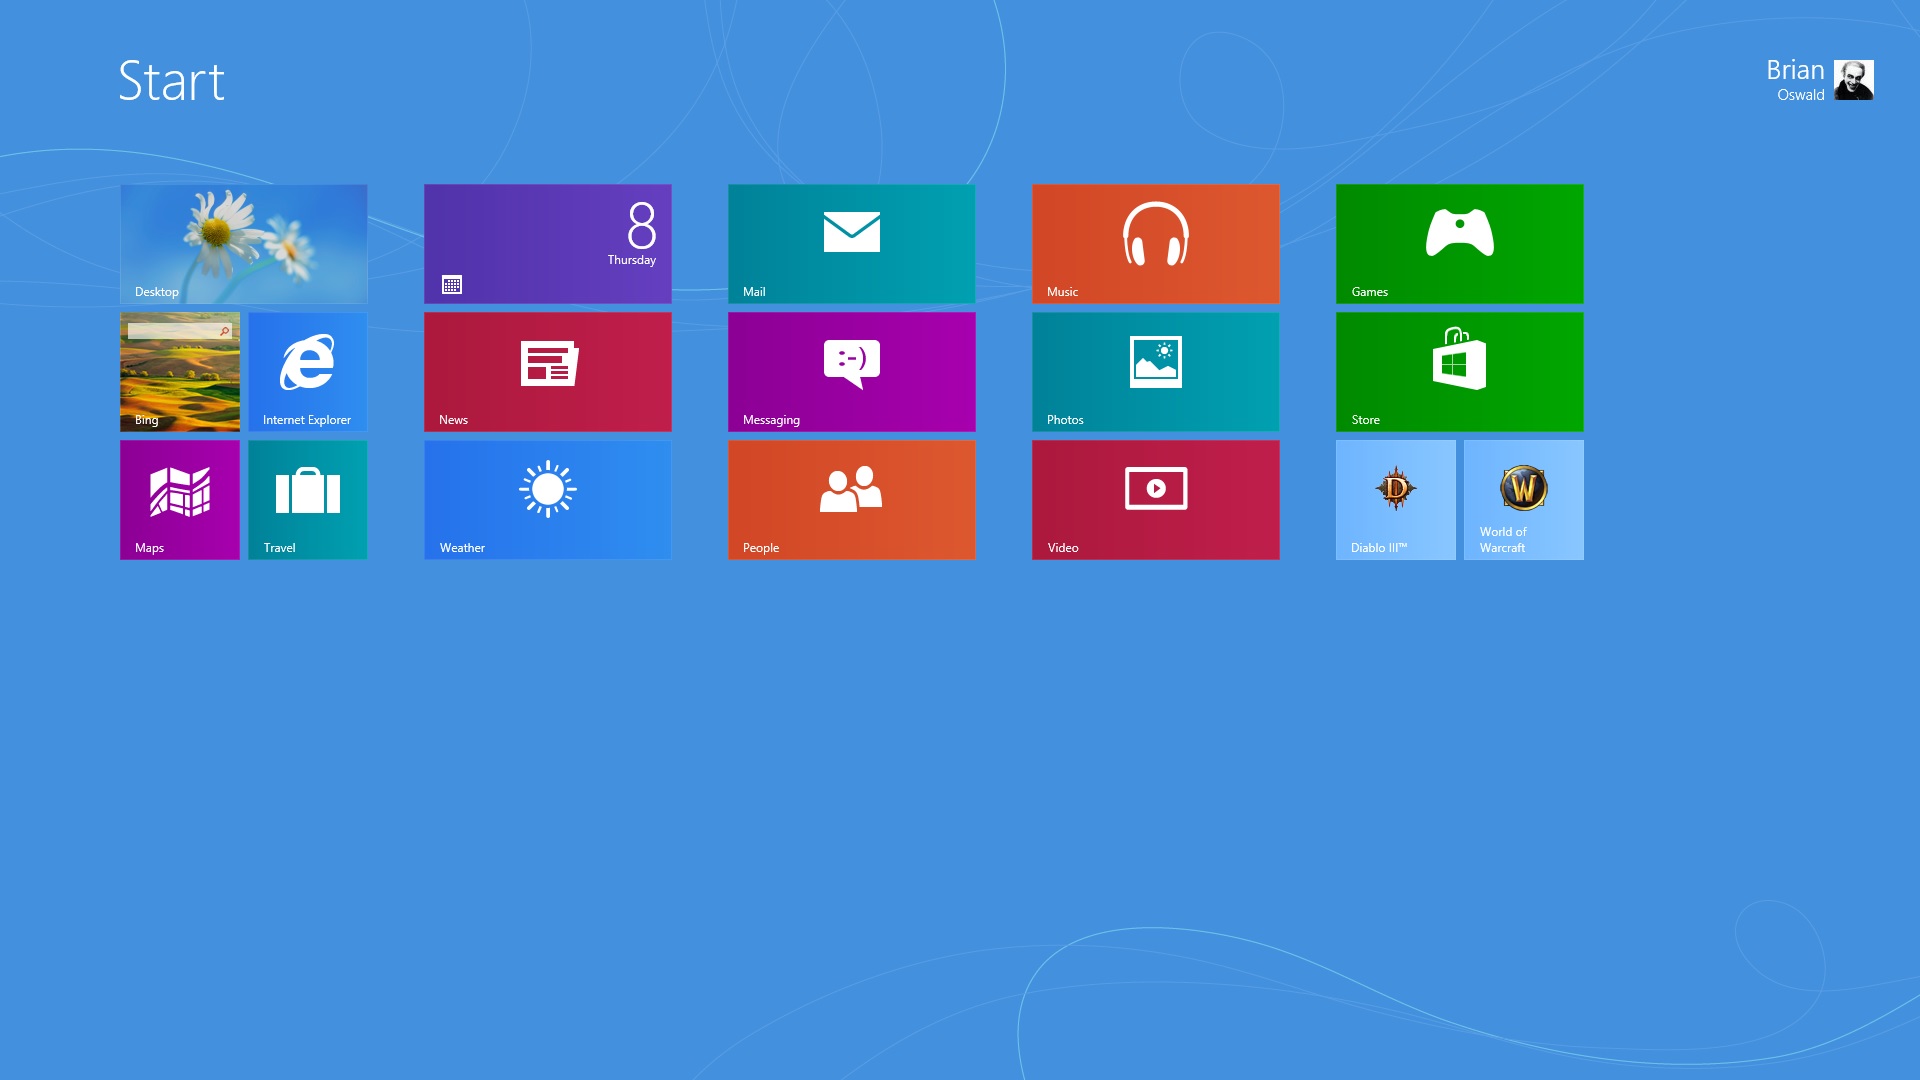Open the Games controller tile
Image resolution: width=1920 pixels, height=1080 pixels.
1459,243
